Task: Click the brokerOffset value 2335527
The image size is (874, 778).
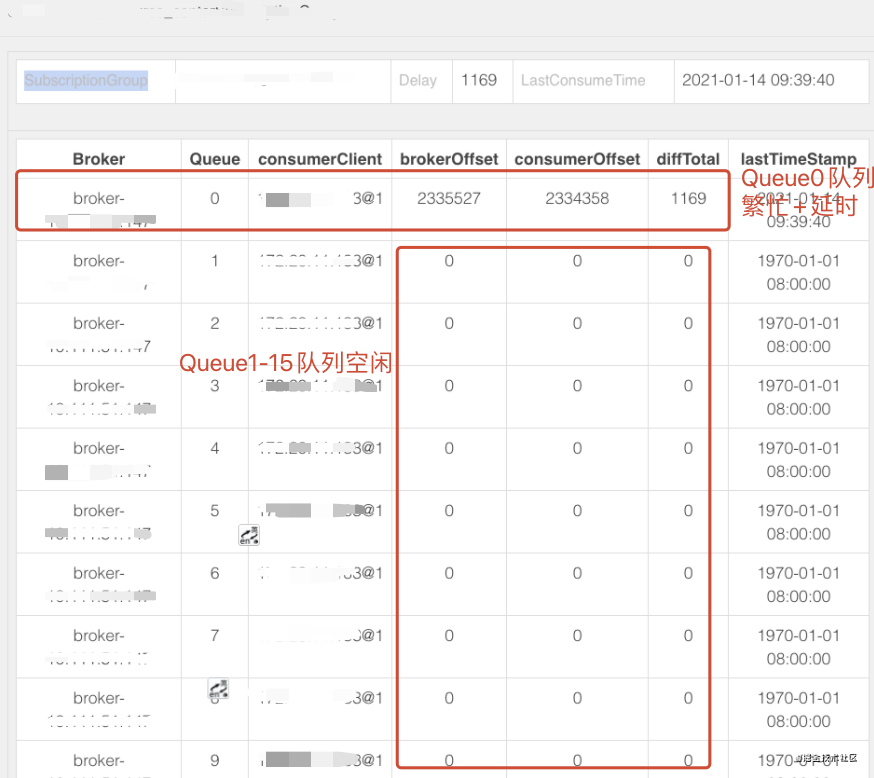Action: [449, 198]
